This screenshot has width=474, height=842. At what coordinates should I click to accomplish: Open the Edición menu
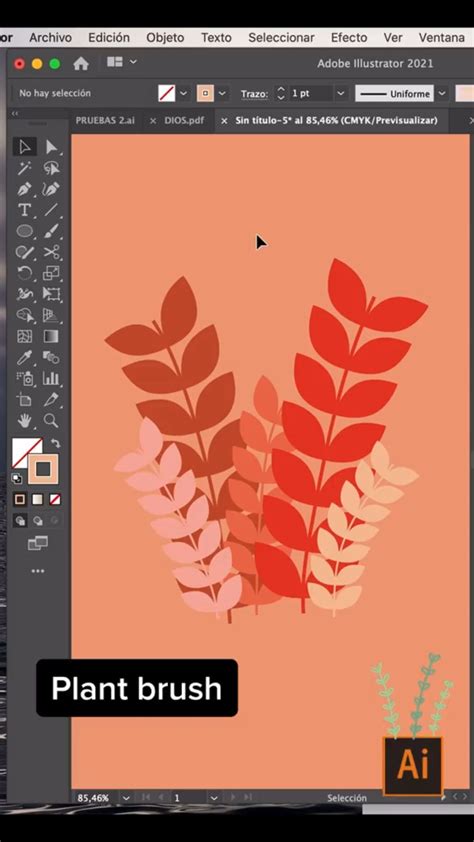click(x=109, y=38)
